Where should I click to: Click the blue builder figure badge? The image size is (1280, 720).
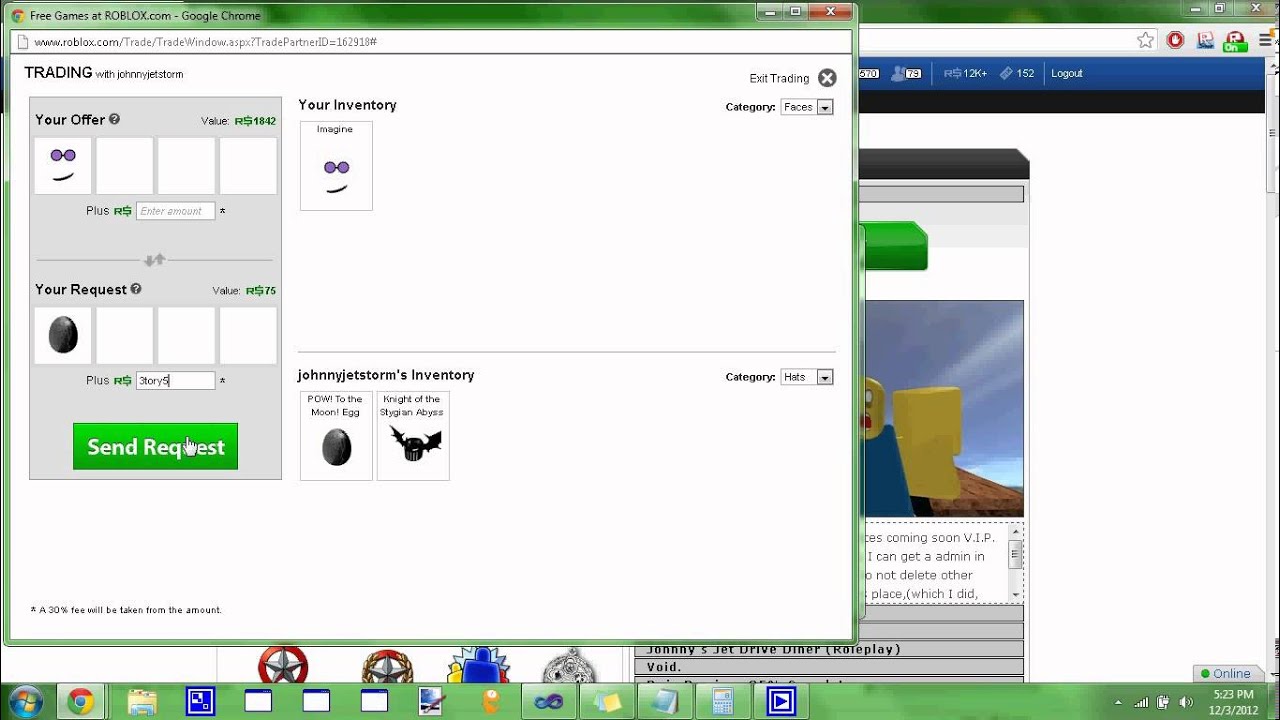click(x=479, y=666)
